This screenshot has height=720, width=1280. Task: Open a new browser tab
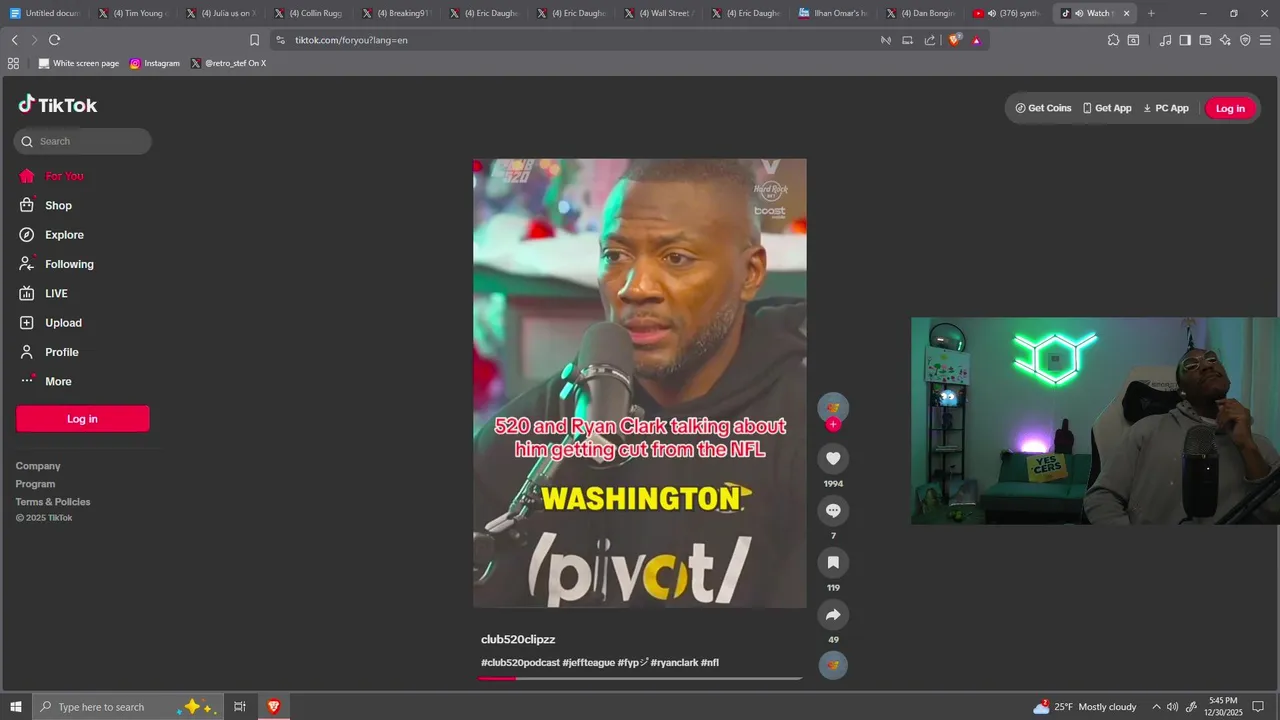1151,13
